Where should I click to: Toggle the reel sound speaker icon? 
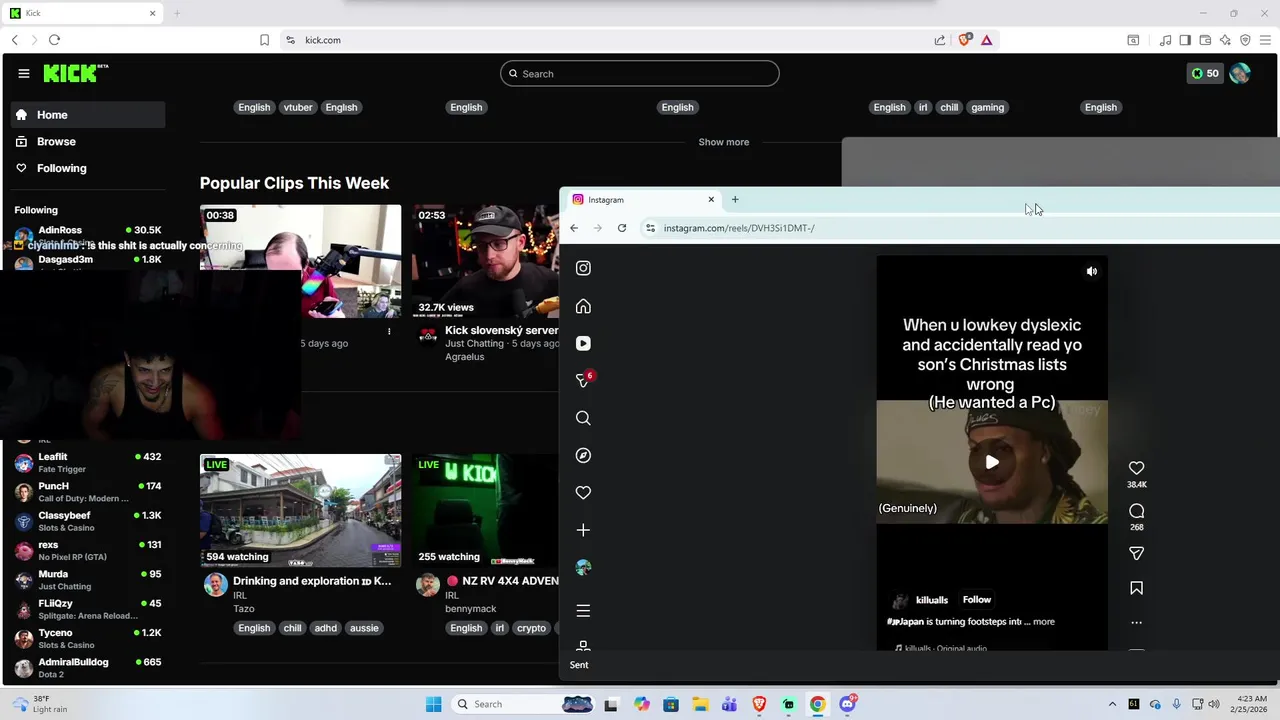[1092, 271]
